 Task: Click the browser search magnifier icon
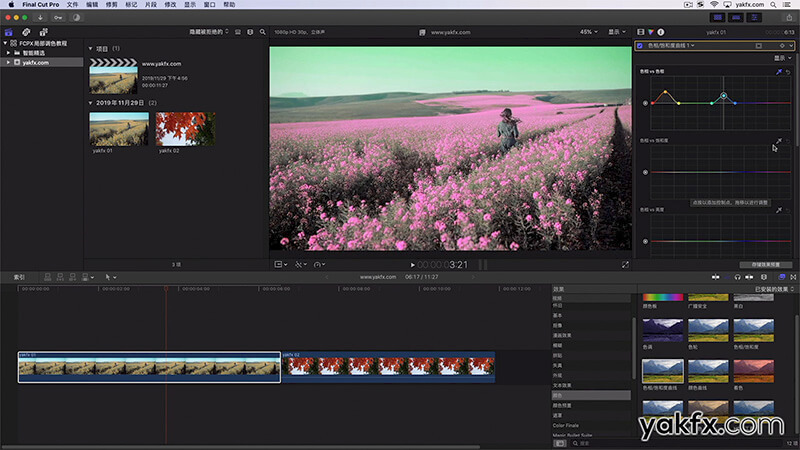(x=263, y=32)
